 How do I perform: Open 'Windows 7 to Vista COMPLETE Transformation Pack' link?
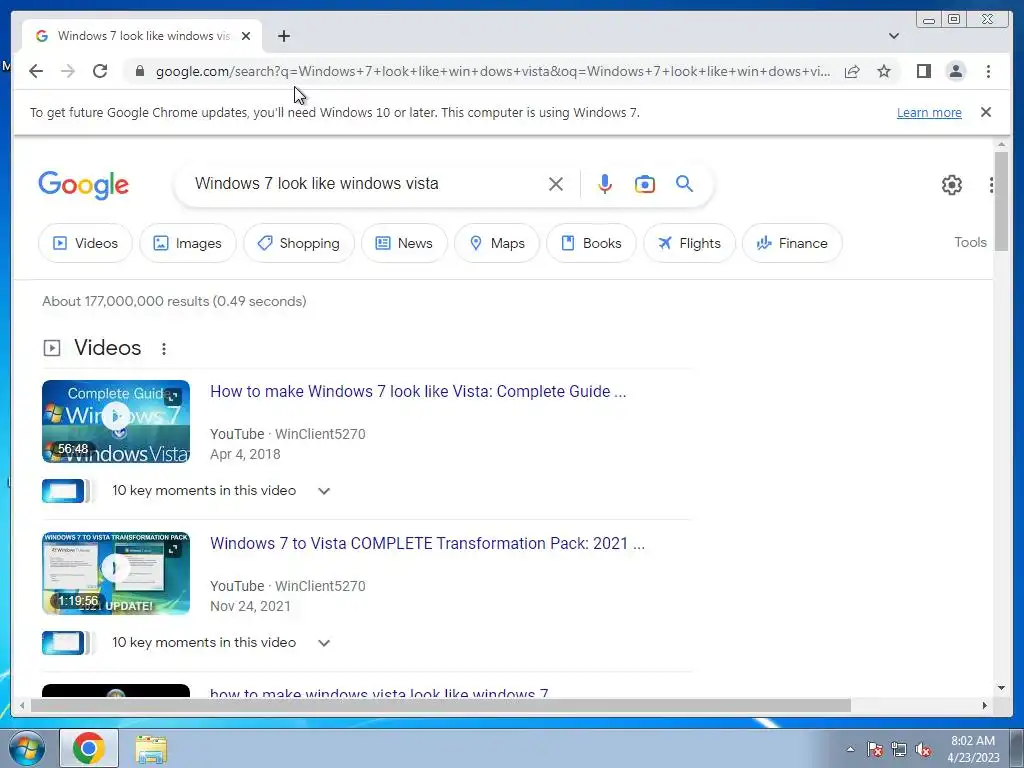pyautogui.click(x=427, y=543)
